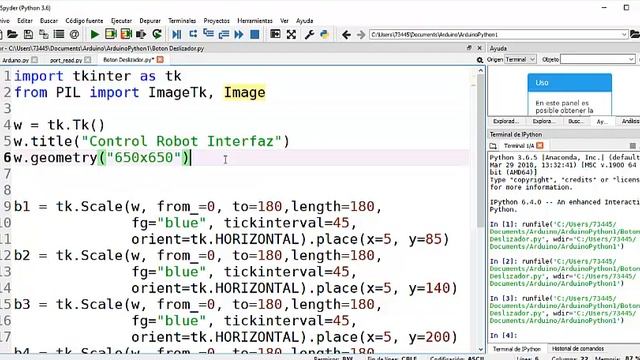This screenshot has width=640, height=360.
Task: Click the Step return debug icon
Action: (224, 35)
